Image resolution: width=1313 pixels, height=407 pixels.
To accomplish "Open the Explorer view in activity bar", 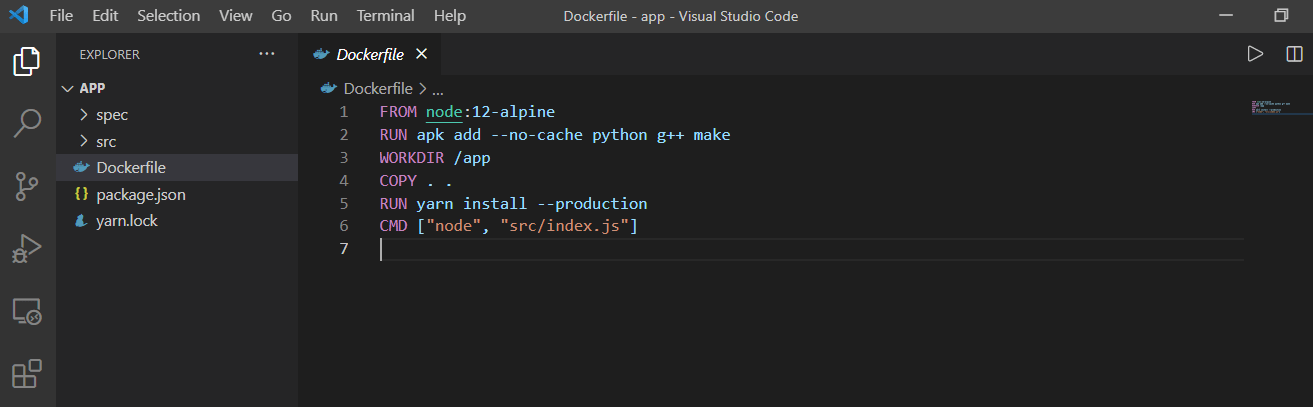I will click(x=27, y=62).
